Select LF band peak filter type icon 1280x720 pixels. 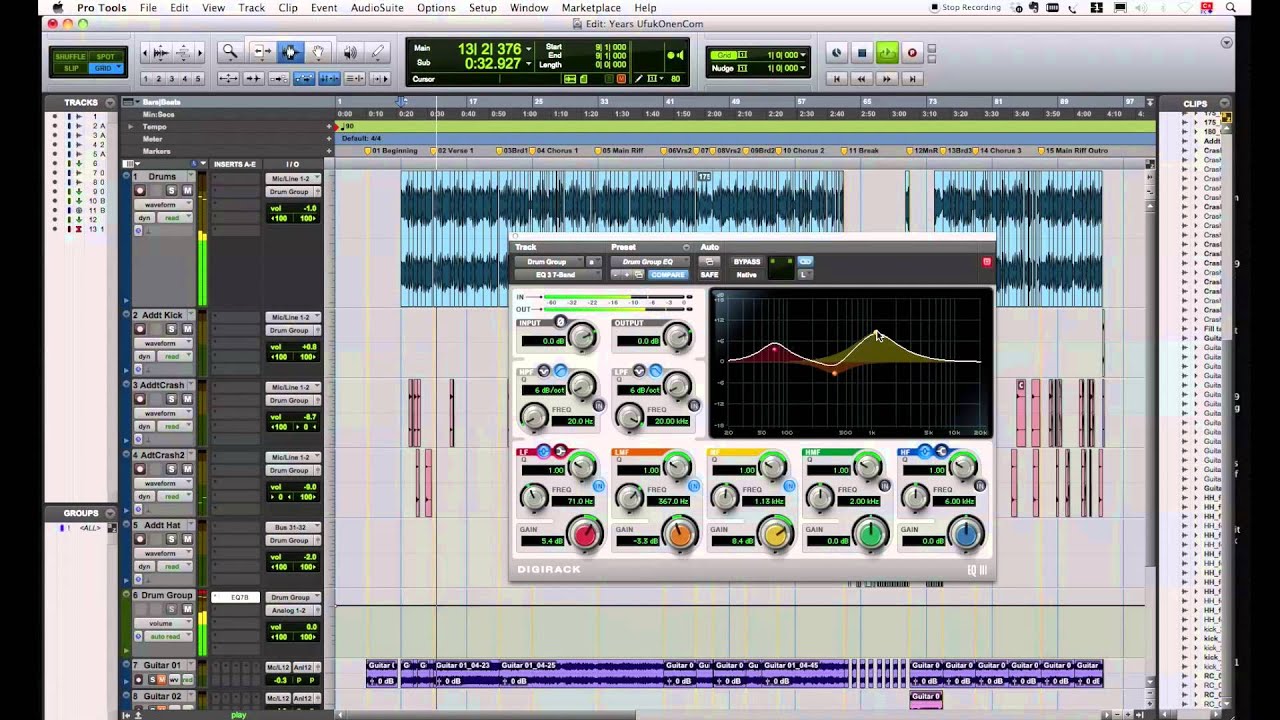tap(545, 451)
